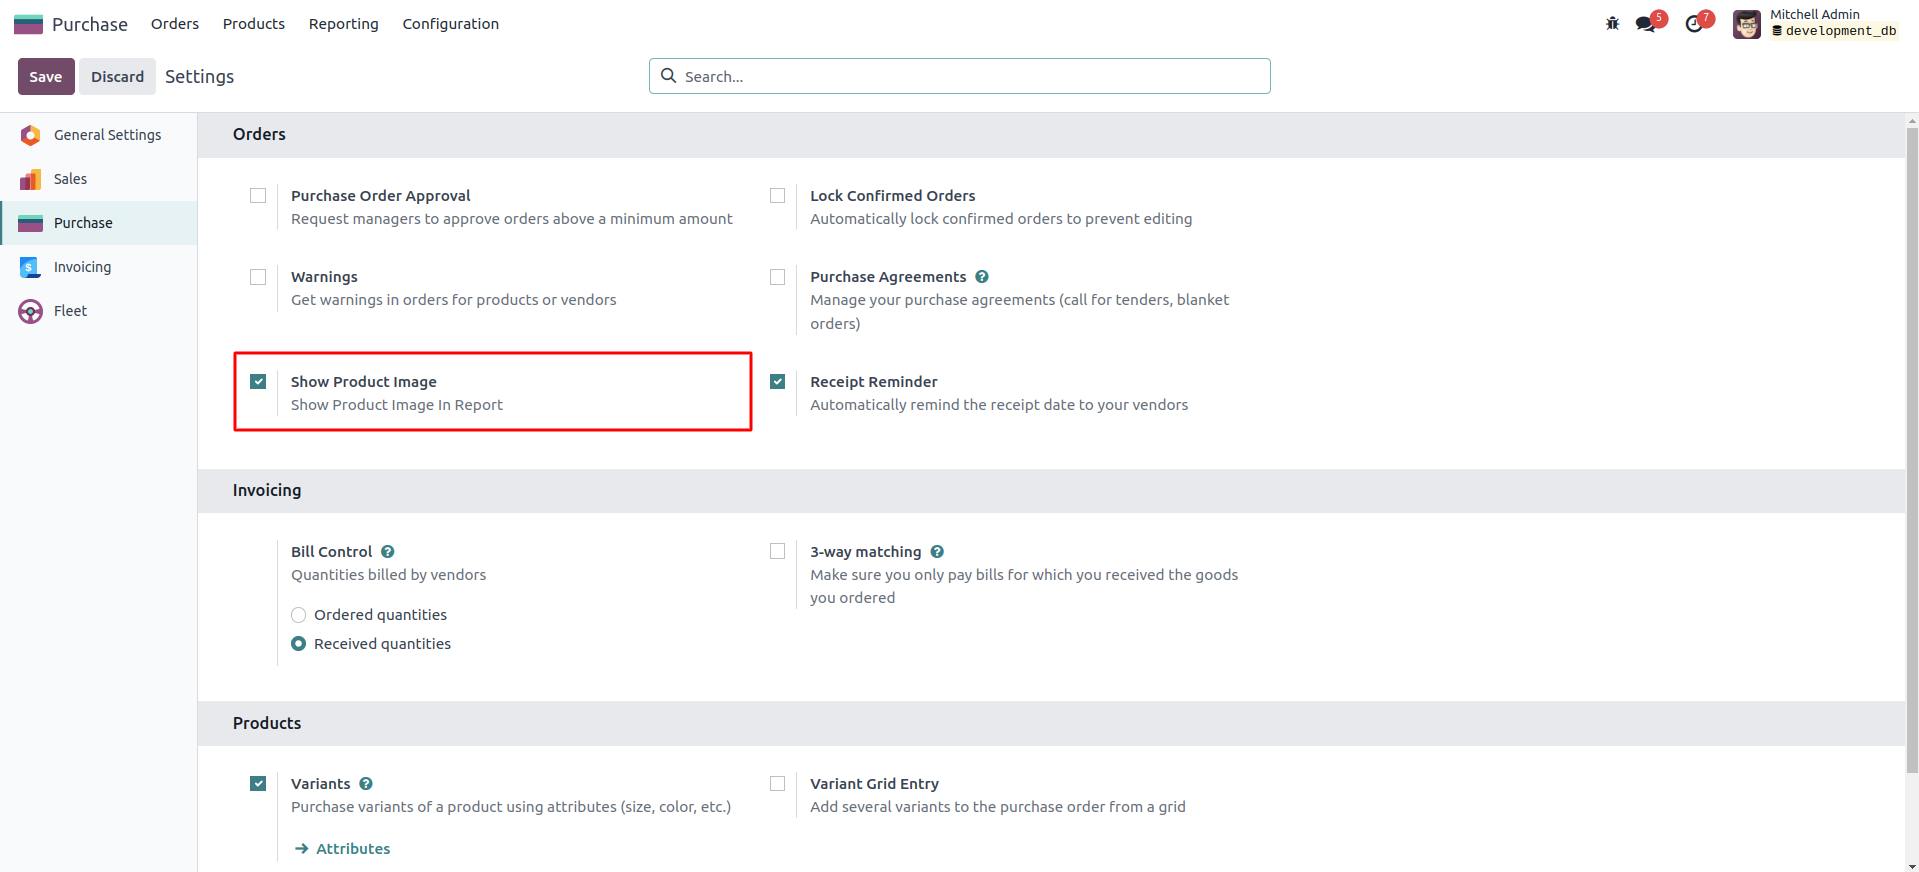Click the Fleet steering wheel icon
The image size is (1919, 872).
coord(31,311)
